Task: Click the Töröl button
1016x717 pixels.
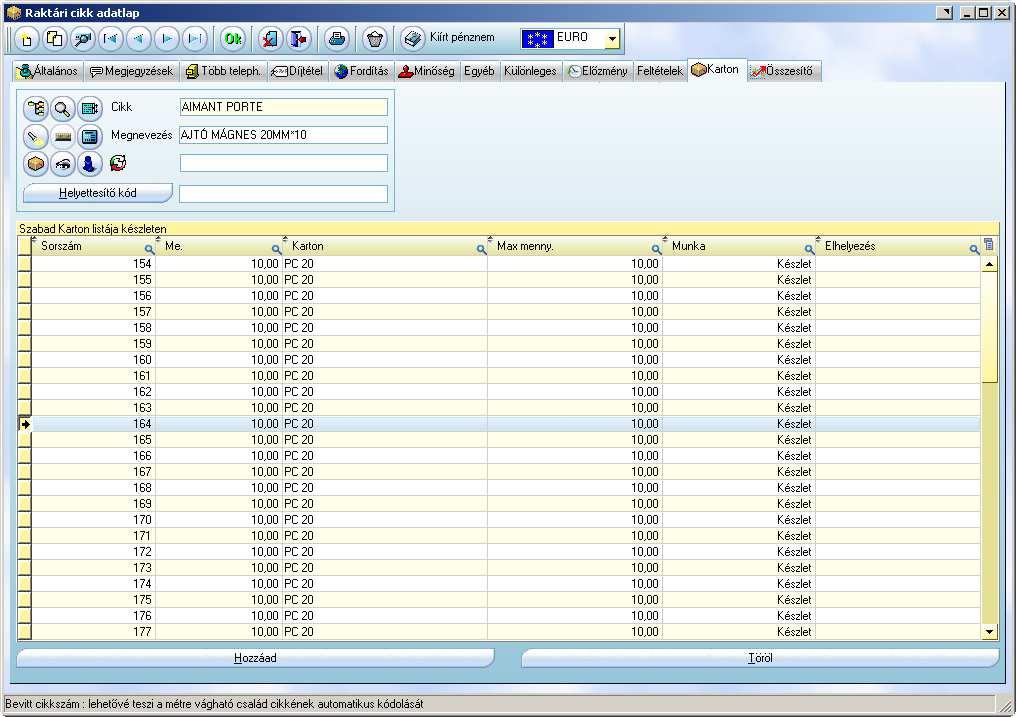Action: [760, 658]
